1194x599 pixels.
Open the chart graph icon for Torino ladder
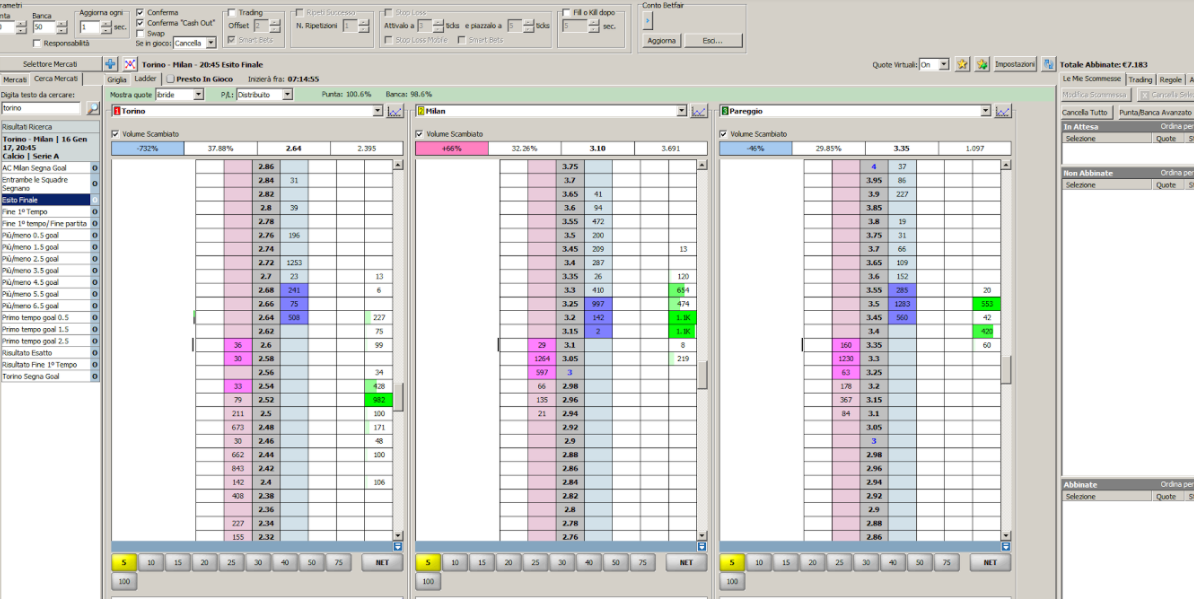pos(394,111)
